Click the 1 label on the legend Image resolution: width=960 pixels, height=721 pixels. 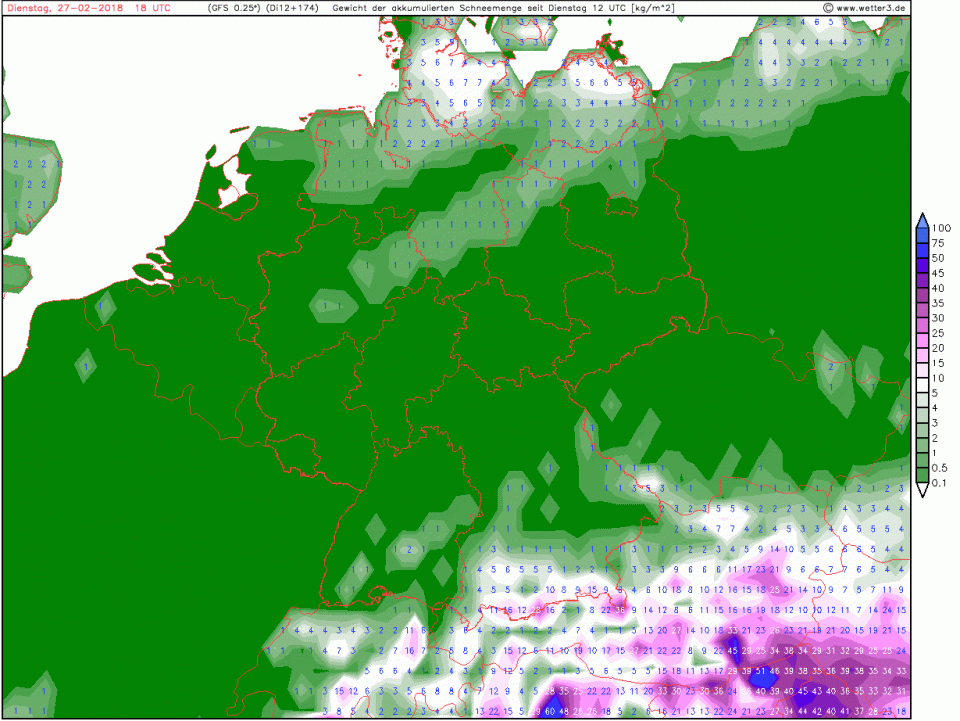click(936, 454)
